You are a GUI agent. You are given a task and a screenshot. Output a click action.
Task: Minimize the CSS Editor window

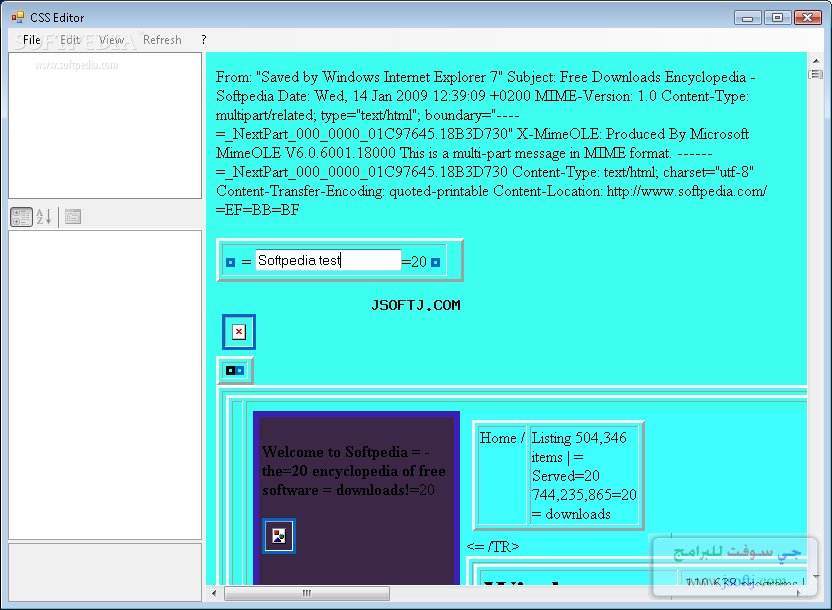pyautogui.click(x=748, y=18)
